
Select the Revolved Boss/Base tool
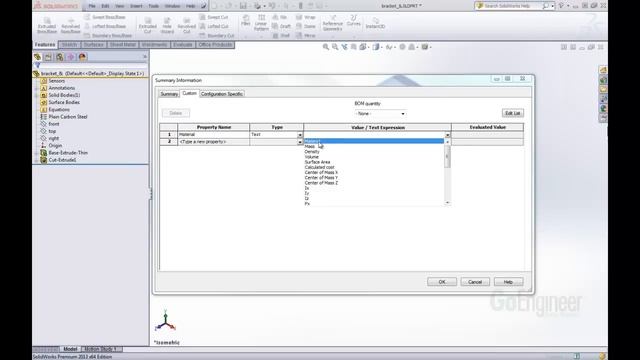(x=70, y=26)
